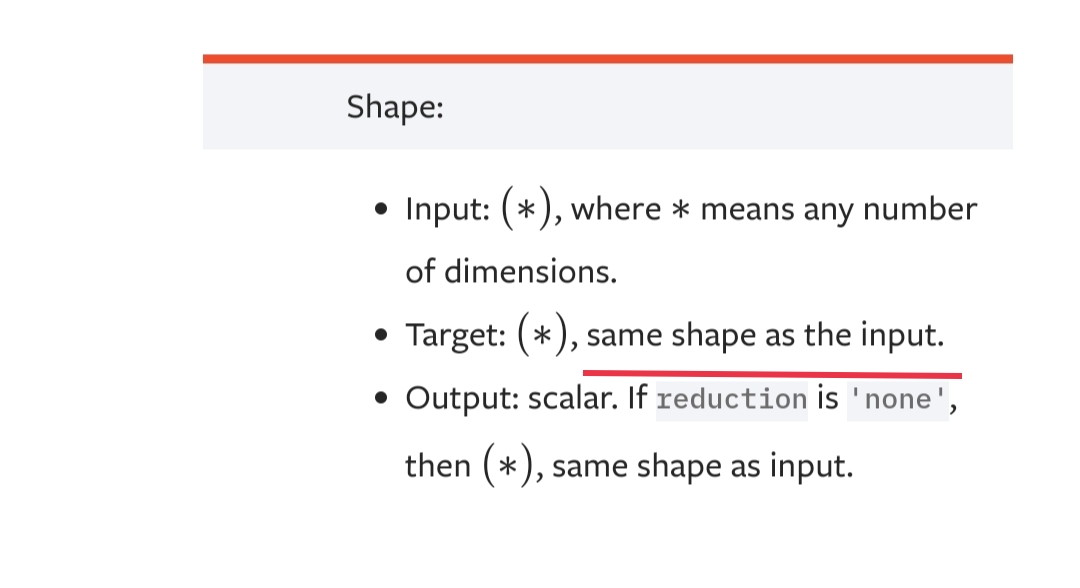The height and width of the screenshot is (588, 1080).
Task: Click the bullet point before Input
Action: pyautogui.click(x=380, y=211)
